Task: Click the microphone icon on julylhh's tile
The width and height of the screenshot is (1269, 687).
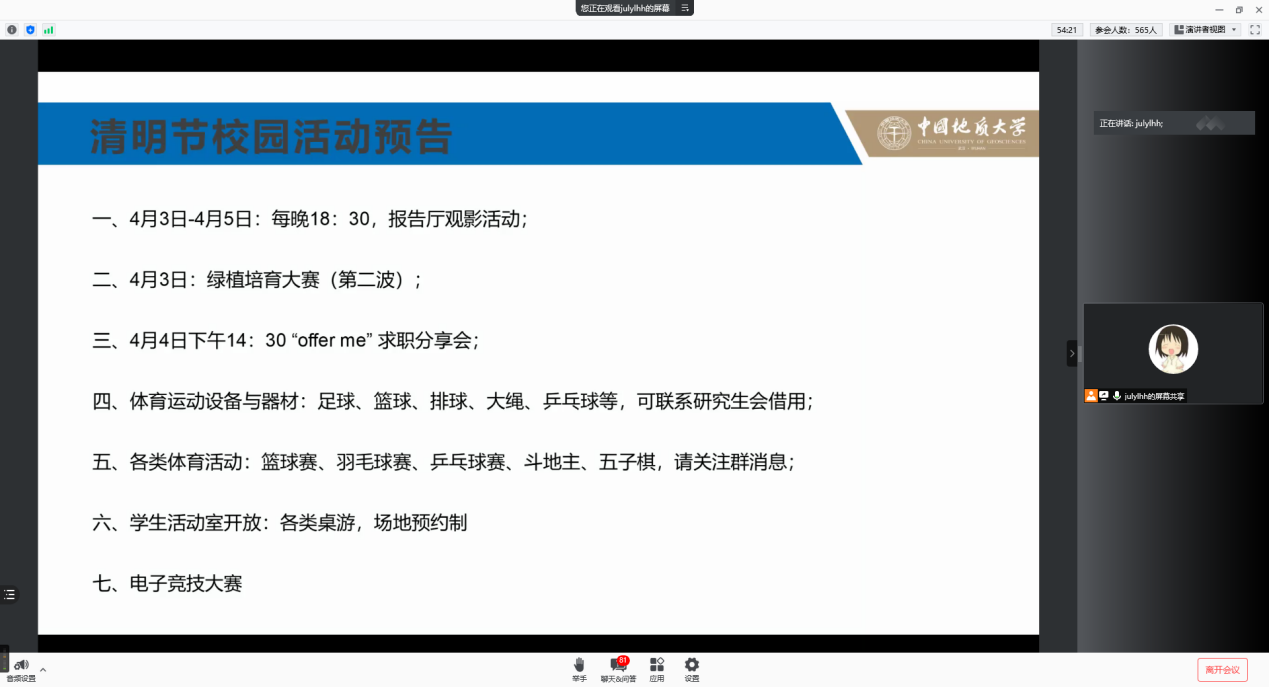Action: coord(1116,396)
